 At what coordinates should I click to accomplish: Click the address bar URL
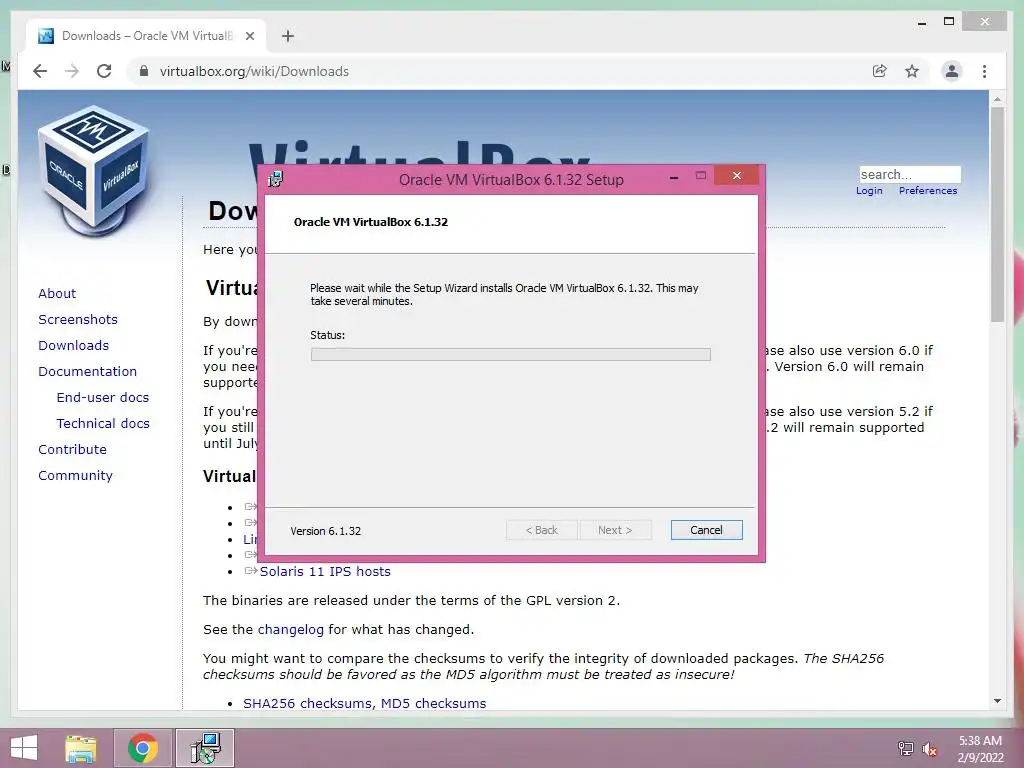254,71
